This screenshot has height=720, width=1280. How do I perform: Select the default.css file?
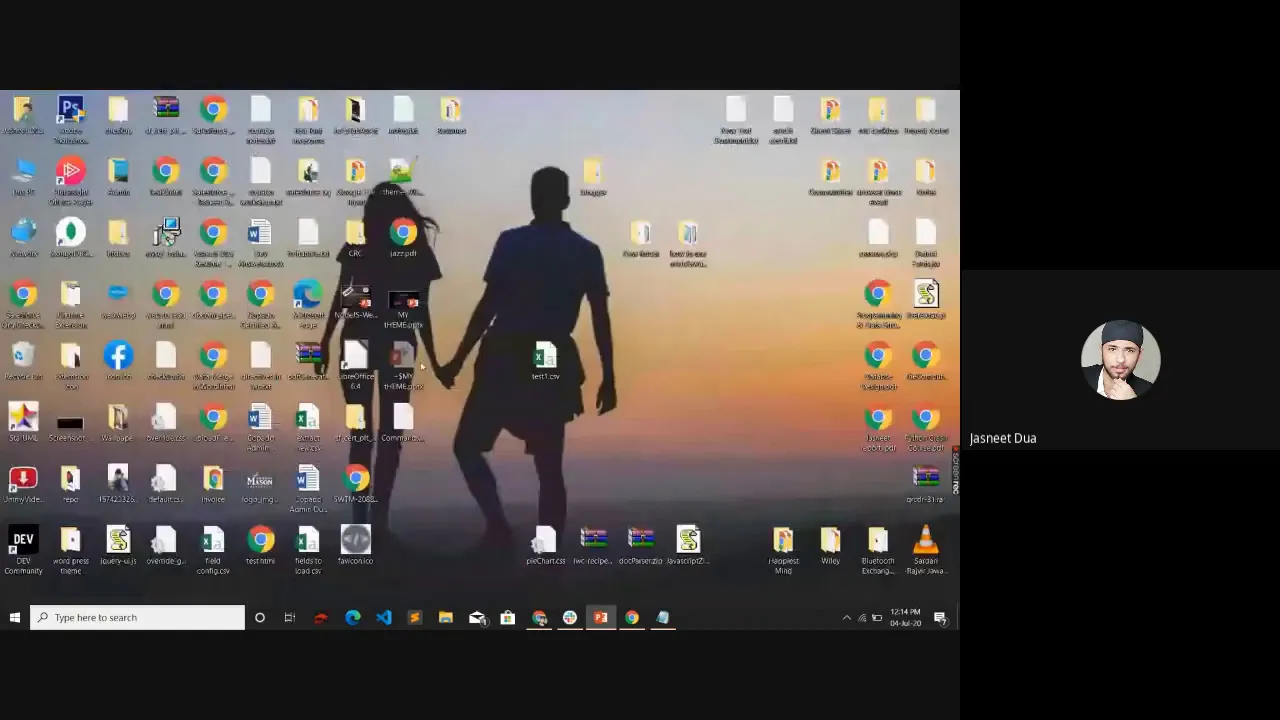coord(166,486)
